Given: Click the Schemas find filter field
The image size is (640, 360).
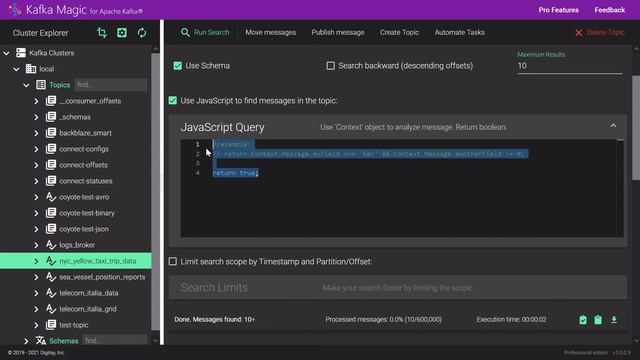Looking at the screenshot, I should (115, 340).
